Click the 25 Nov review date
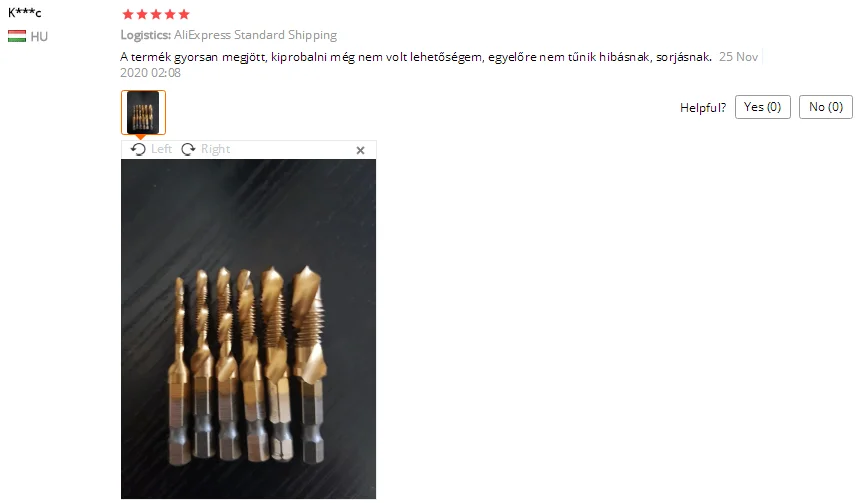This screenshot has height=503, width=856. [x=738, y=57]
